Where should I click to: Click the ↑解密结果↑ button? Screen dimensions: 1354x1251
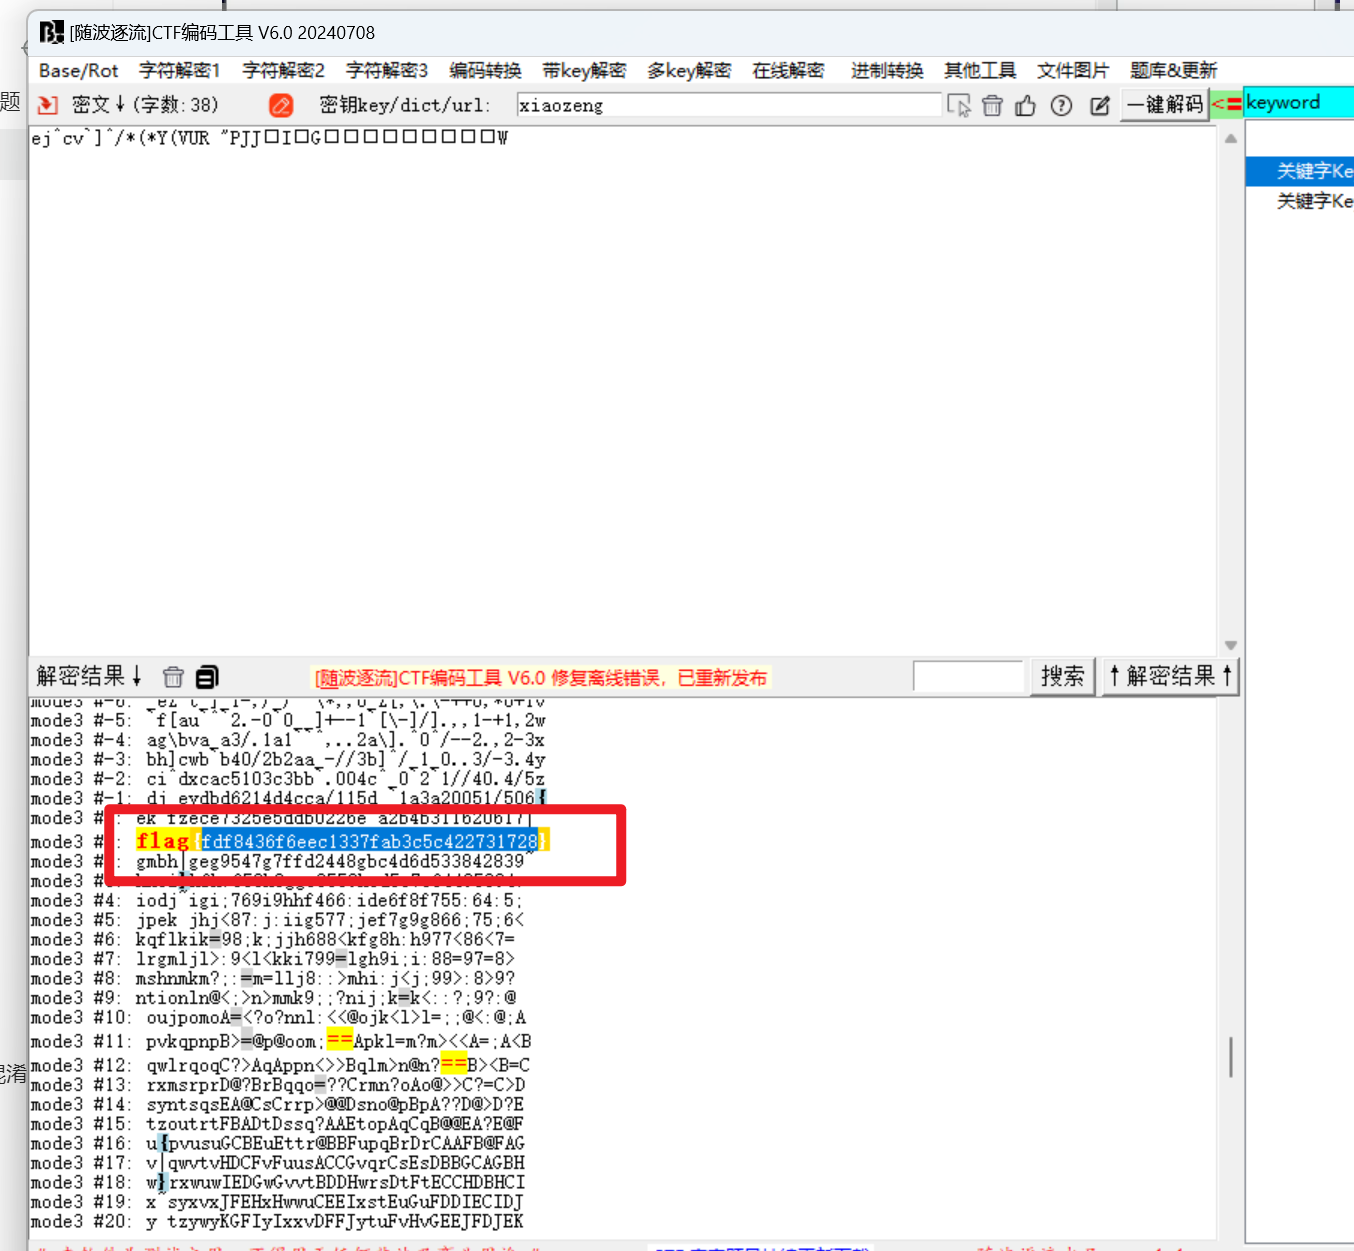tap(1170, 677)
